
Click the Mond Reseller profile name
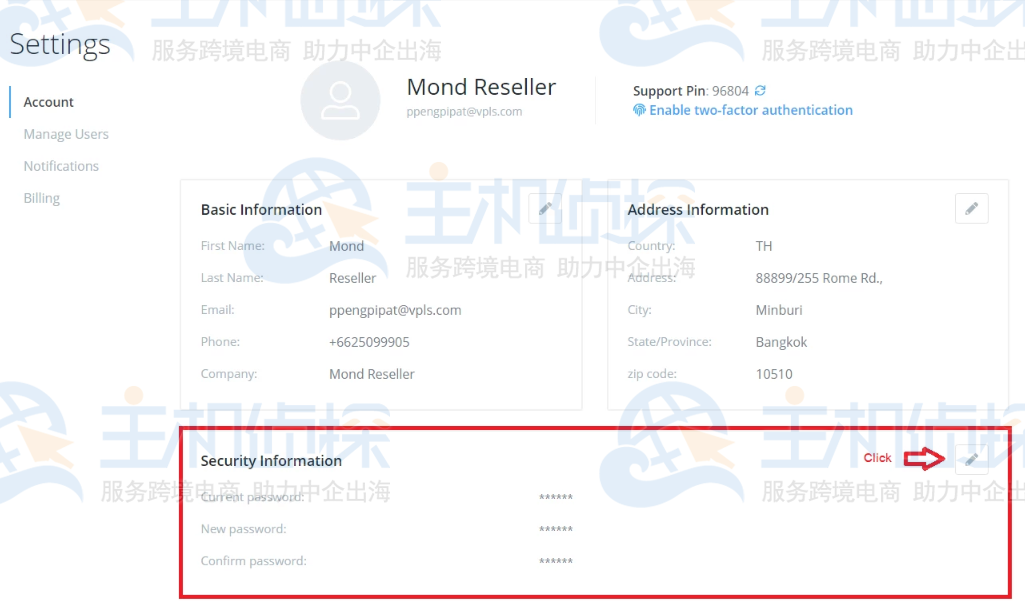coord(481,87)
